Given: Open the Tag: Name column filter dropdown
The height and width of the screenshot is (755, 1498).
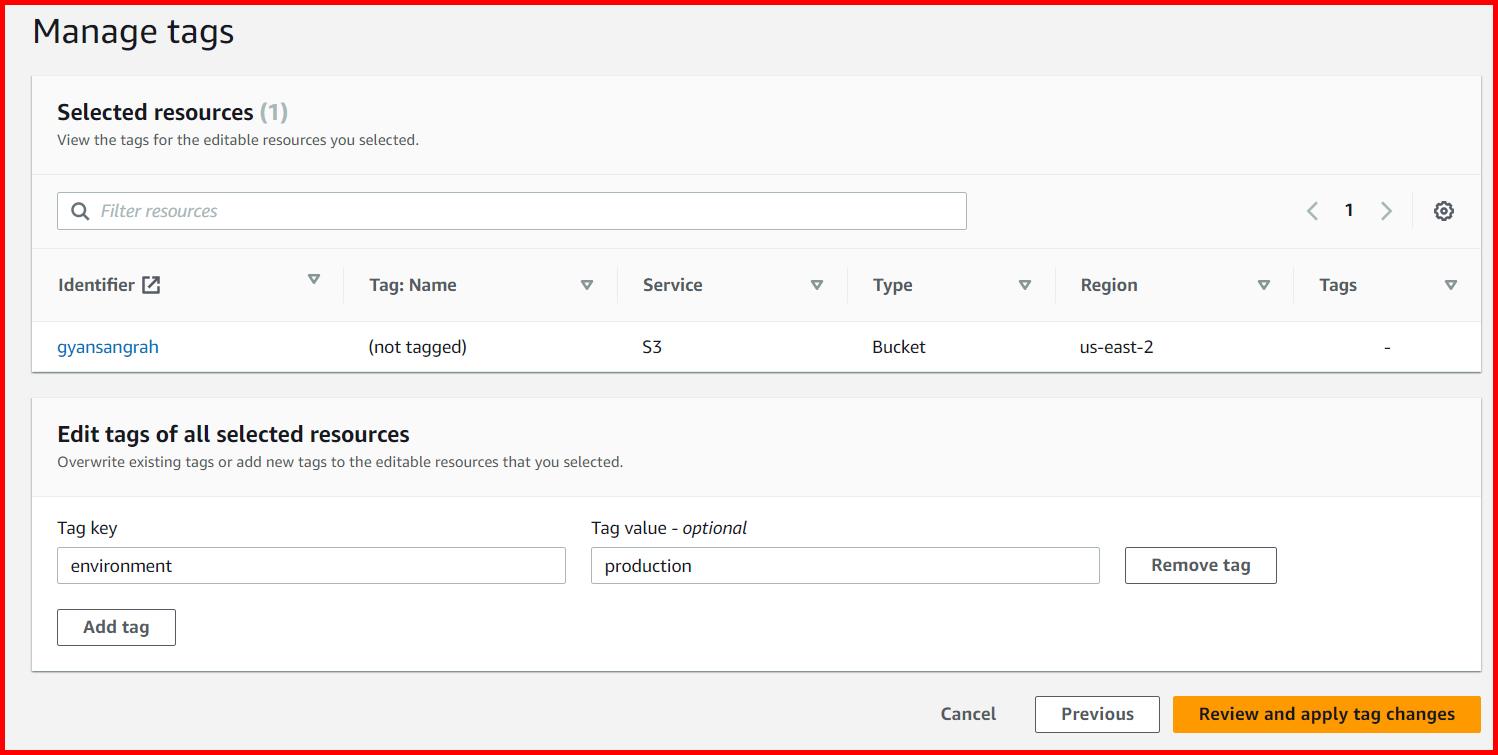Looking at the screenshot, I should pyautogui.click(x=587, y=284).
